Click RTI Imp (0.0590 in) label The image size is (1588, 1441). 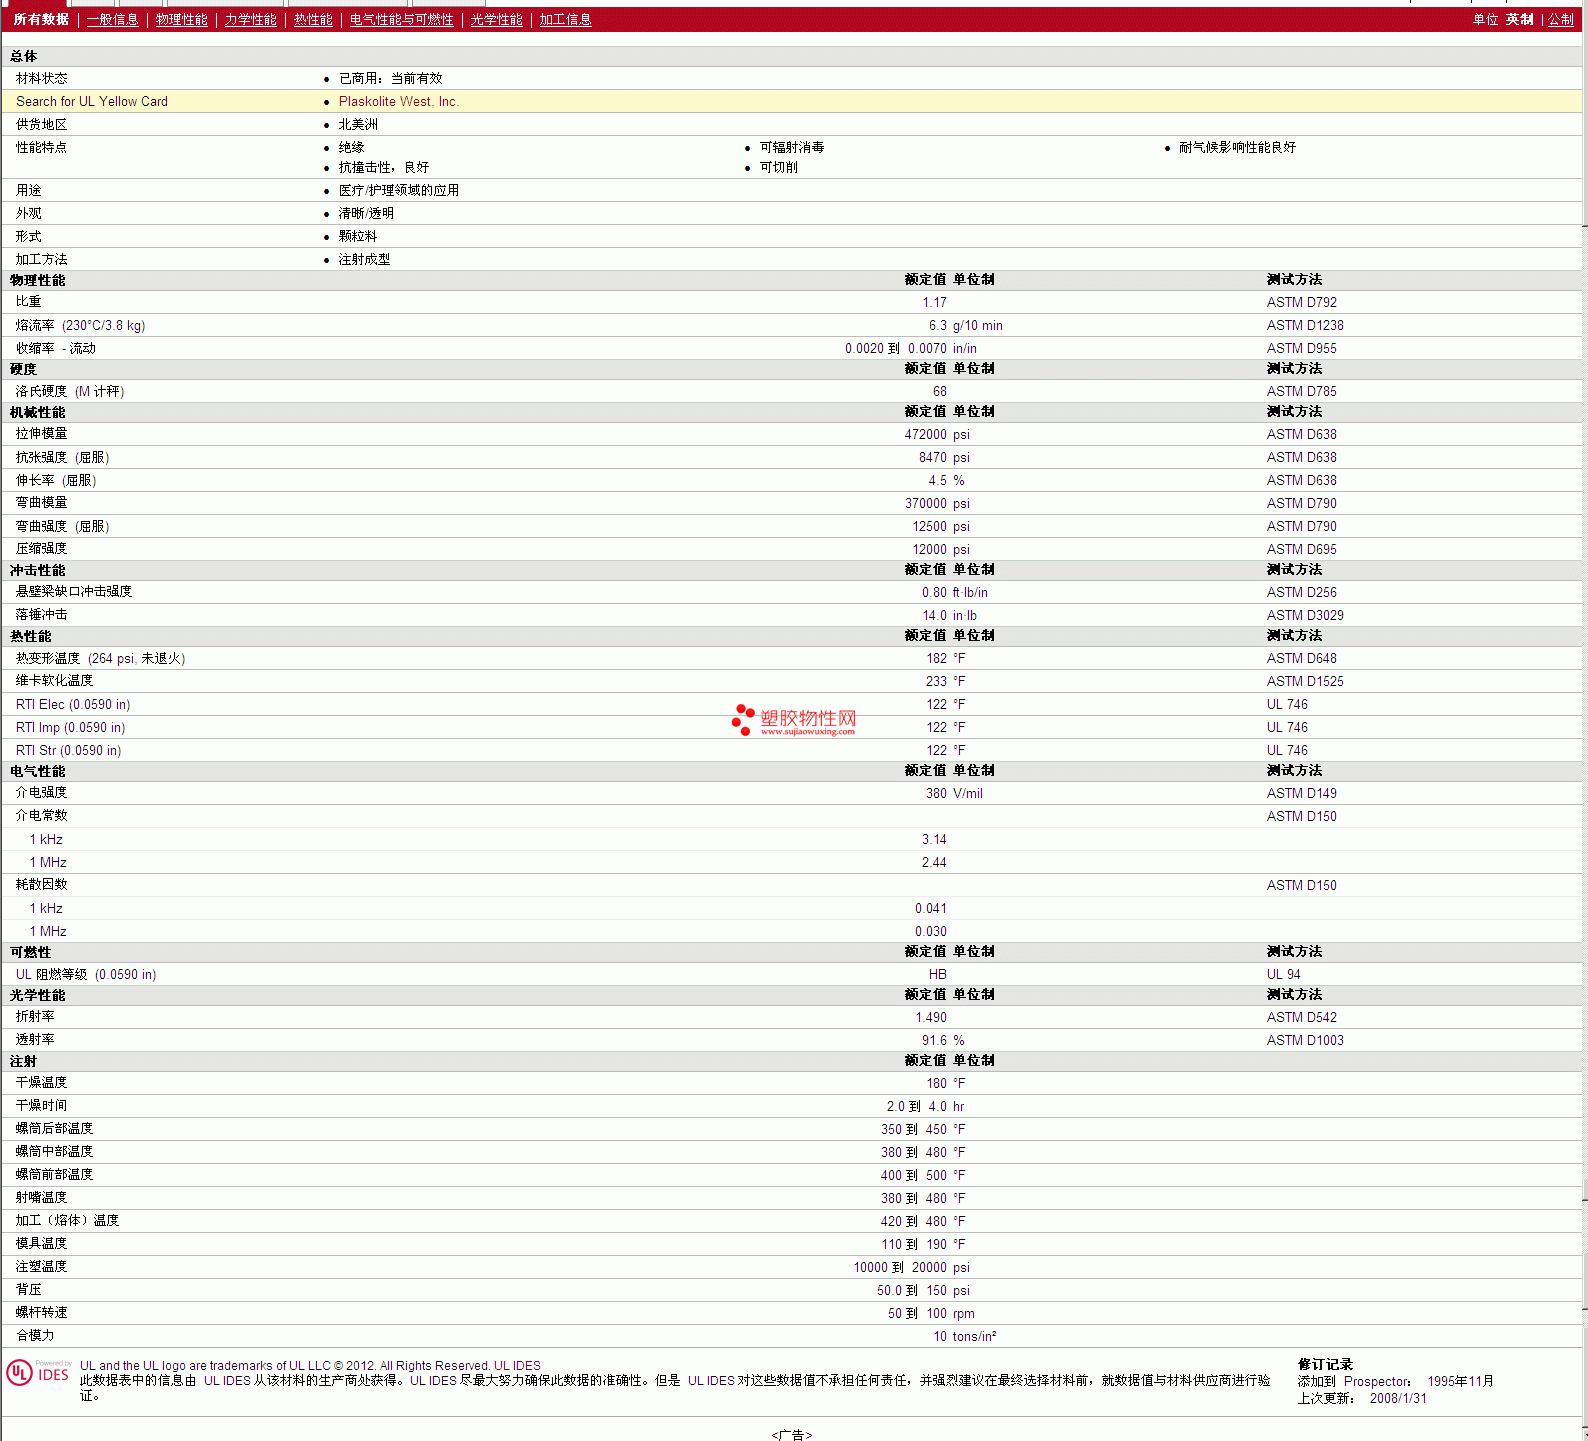pyautogui.click(x=70, y=727)
